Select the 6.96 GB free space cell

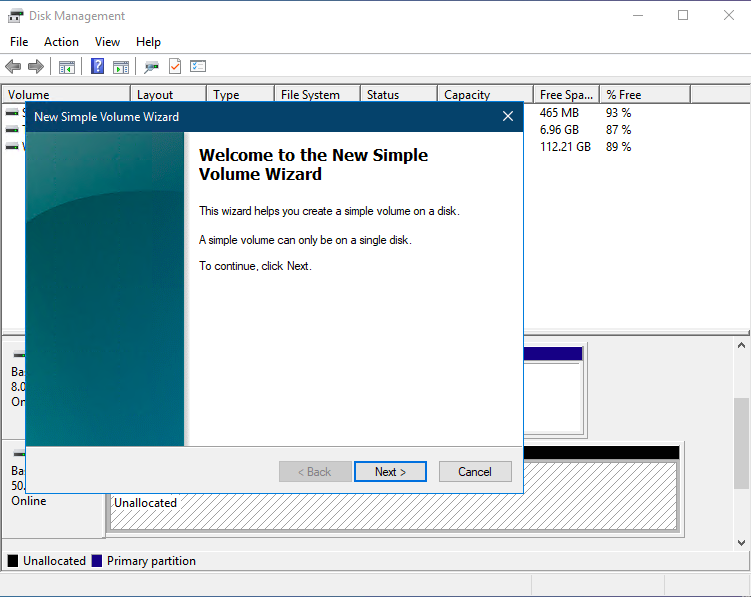click(x=559, y=130)
